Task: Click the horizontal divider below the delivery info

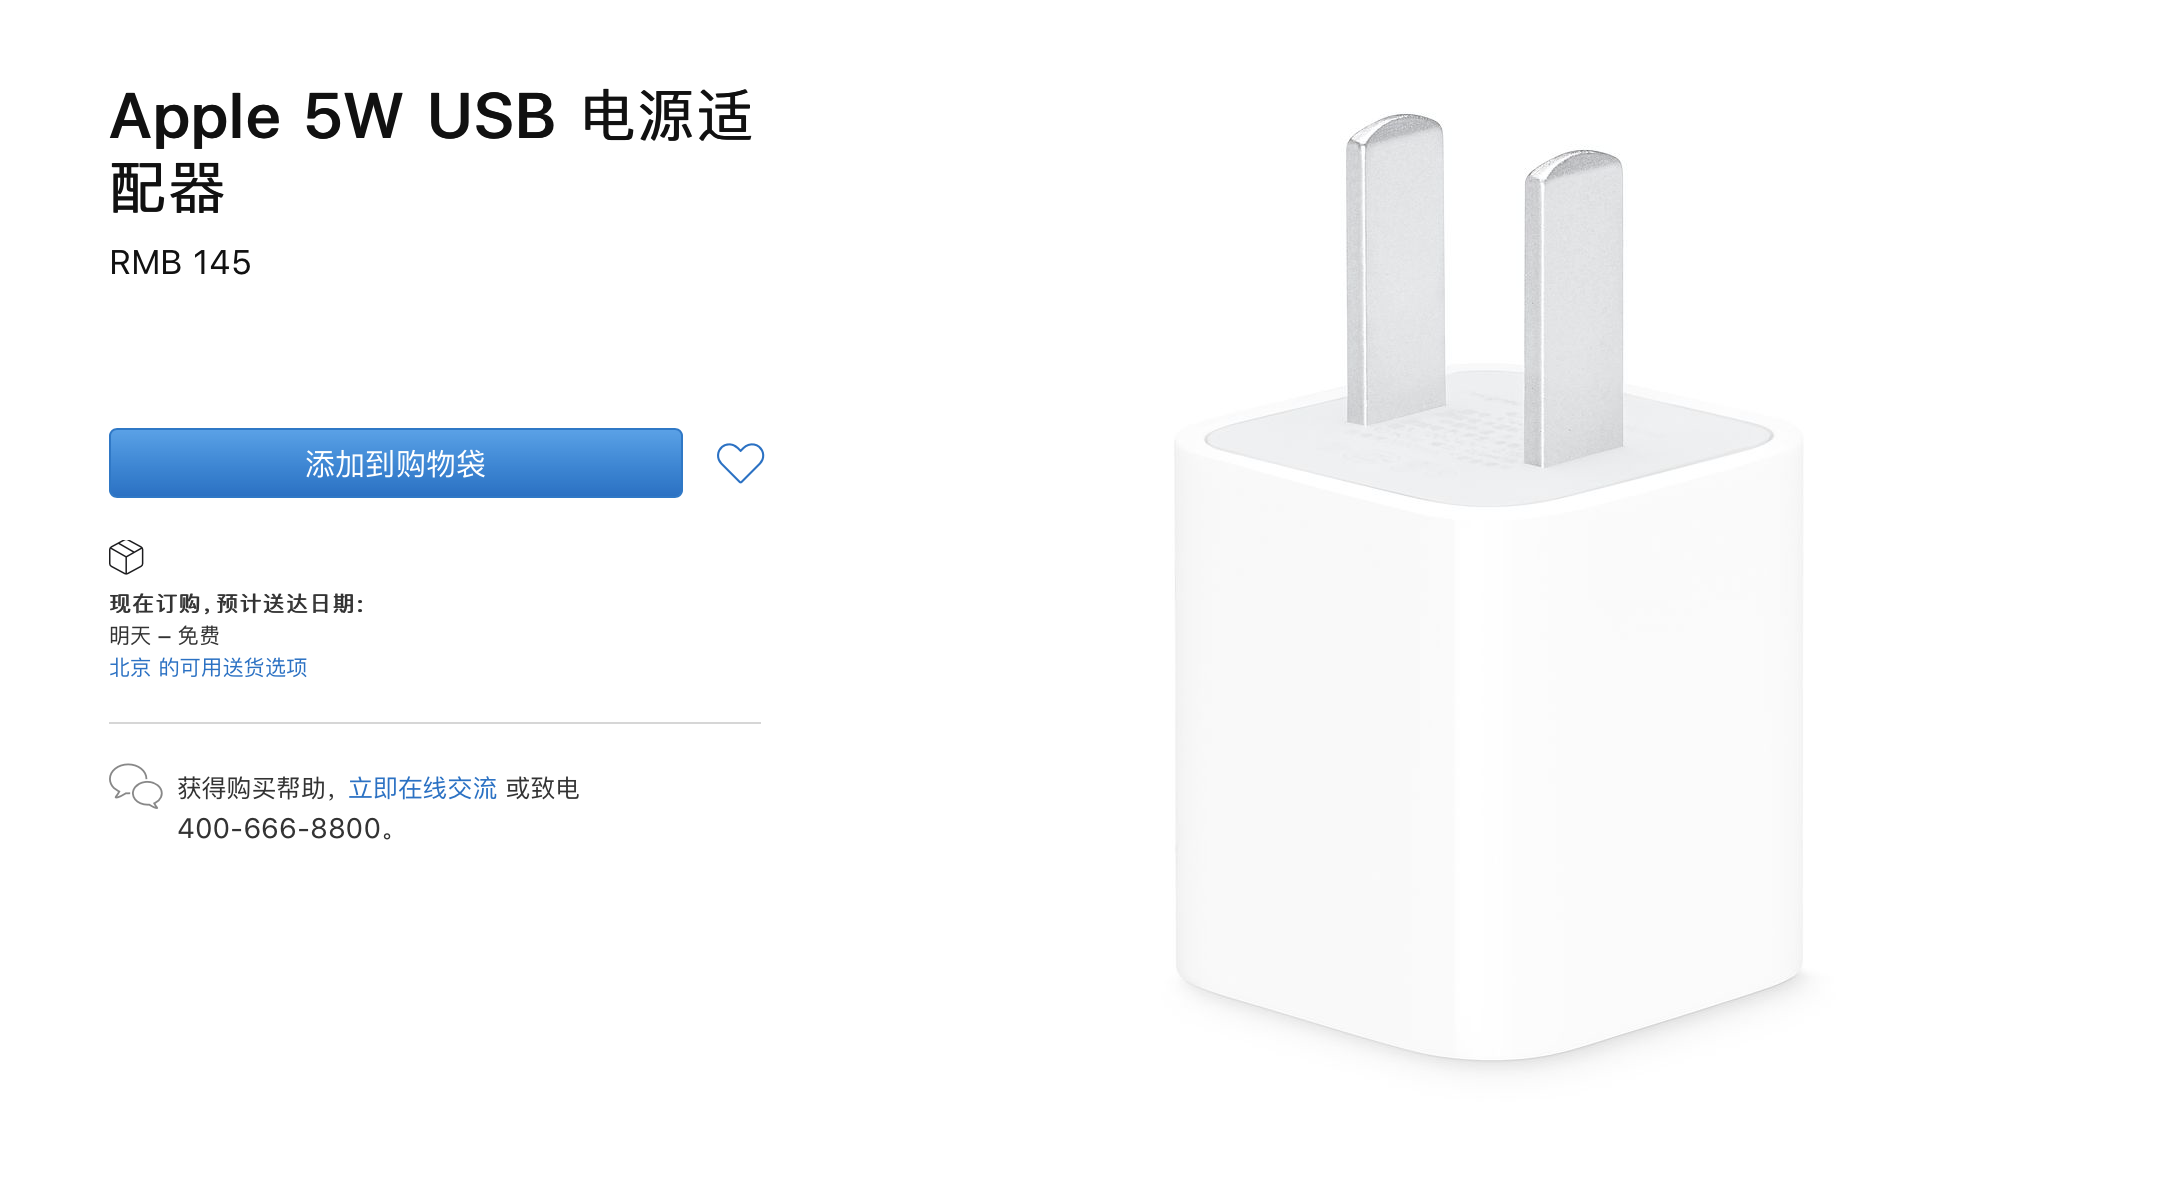Action: [435, 722]
